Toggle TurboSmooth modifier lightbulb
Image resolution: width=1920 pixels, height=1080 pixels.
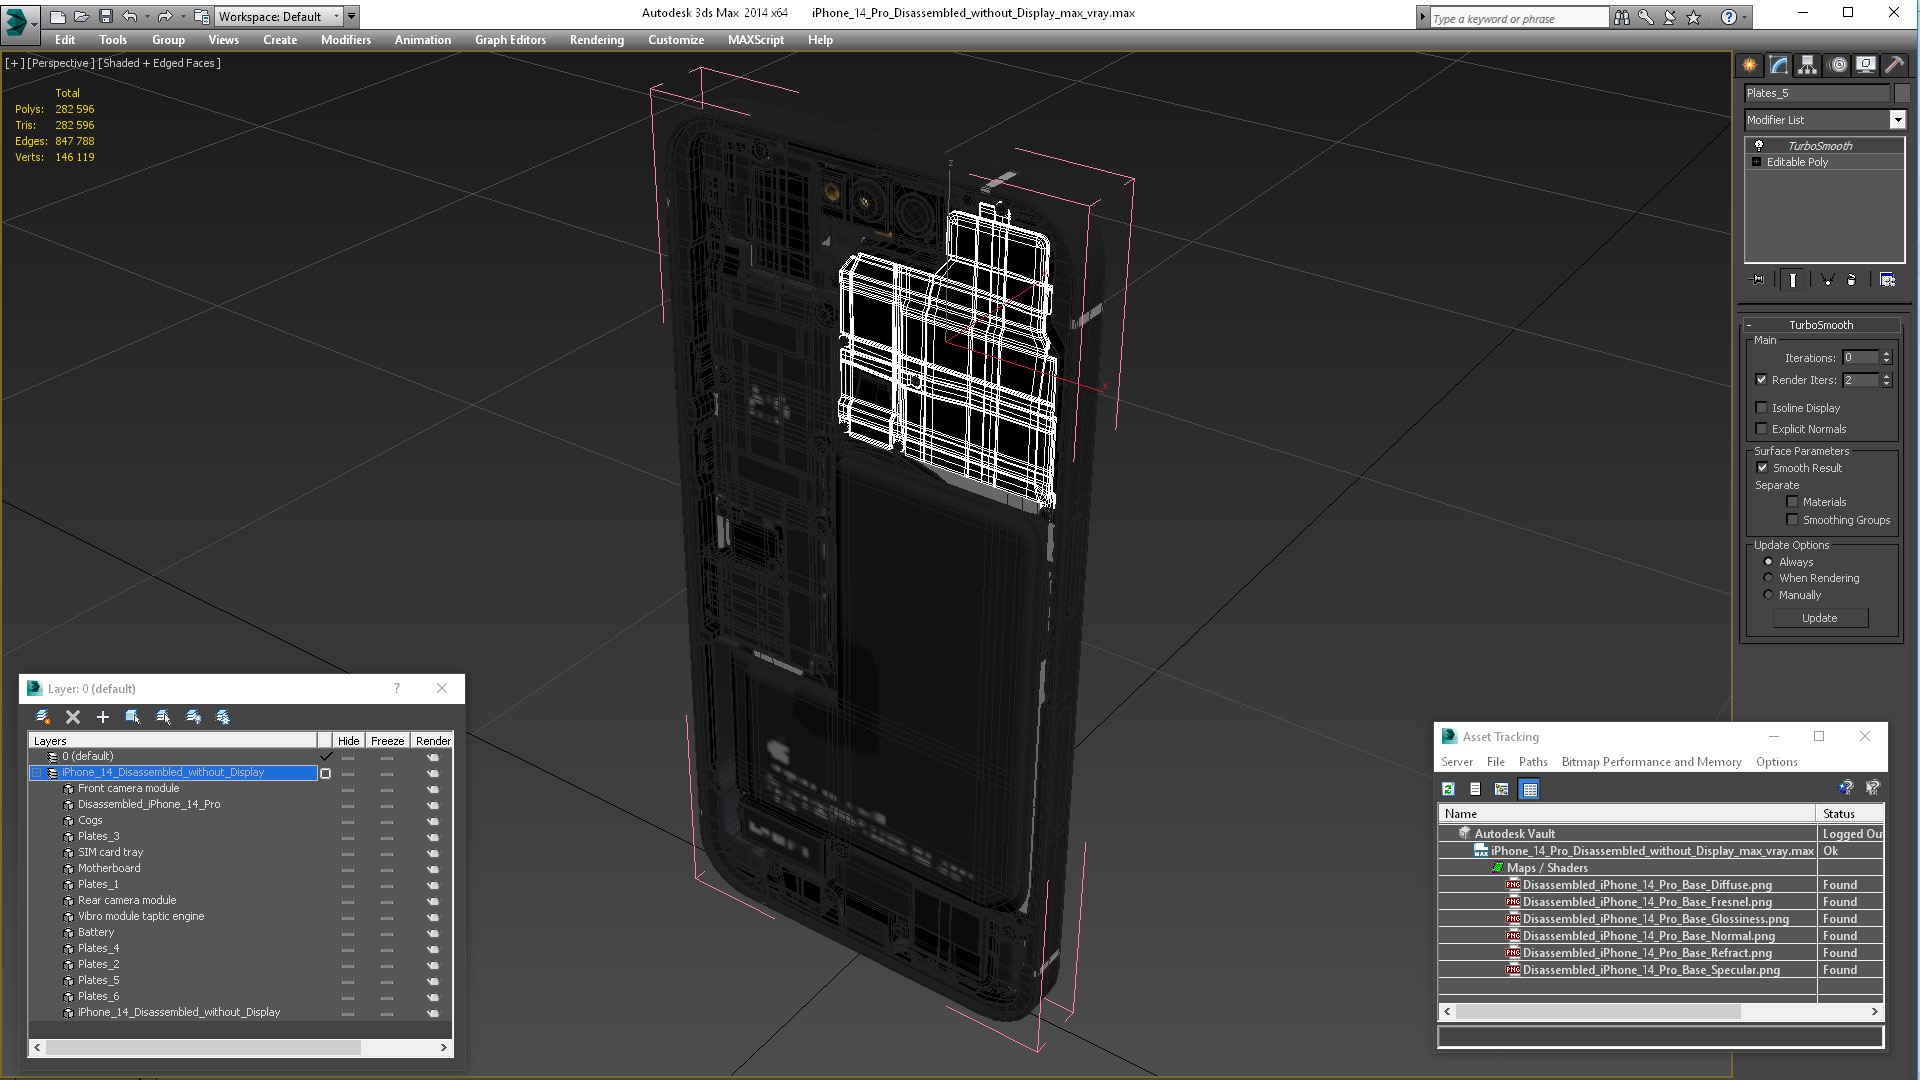tap(1759, 146)
